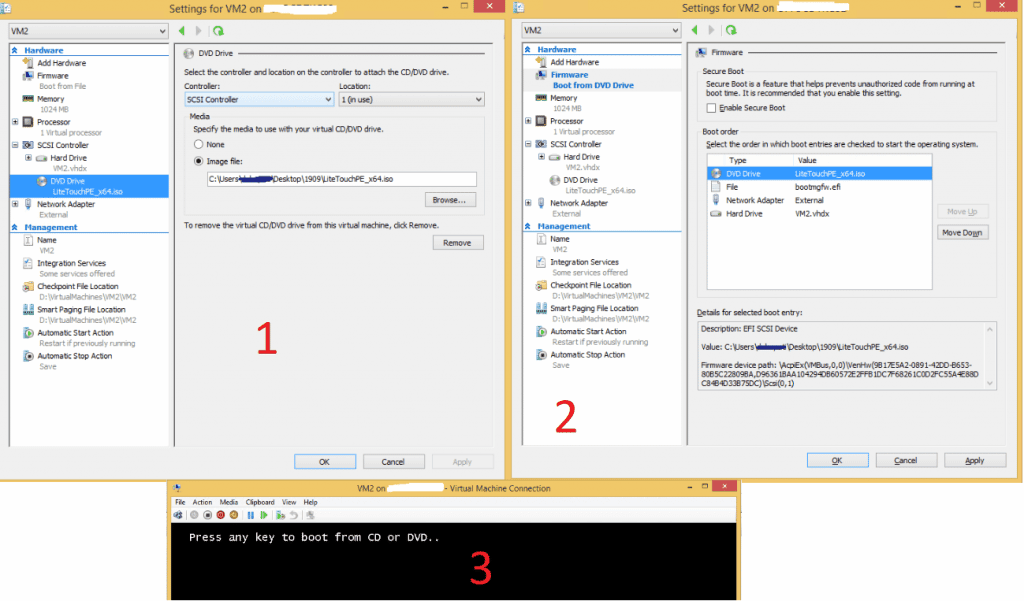
Task: Click Apply in the Firmware settings window
Action: pyautogui.click(x=975, y=461)
